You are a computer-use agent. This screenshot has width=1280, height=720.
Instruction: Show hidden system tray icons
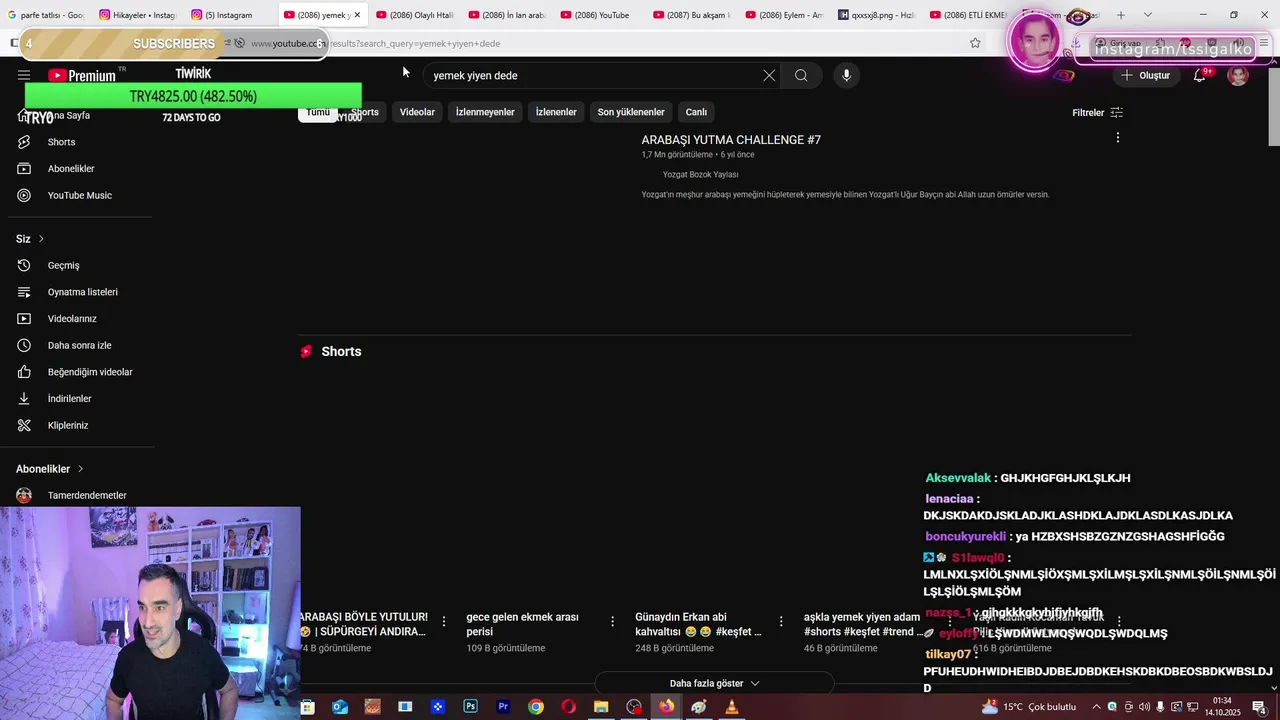(1096, 707)
